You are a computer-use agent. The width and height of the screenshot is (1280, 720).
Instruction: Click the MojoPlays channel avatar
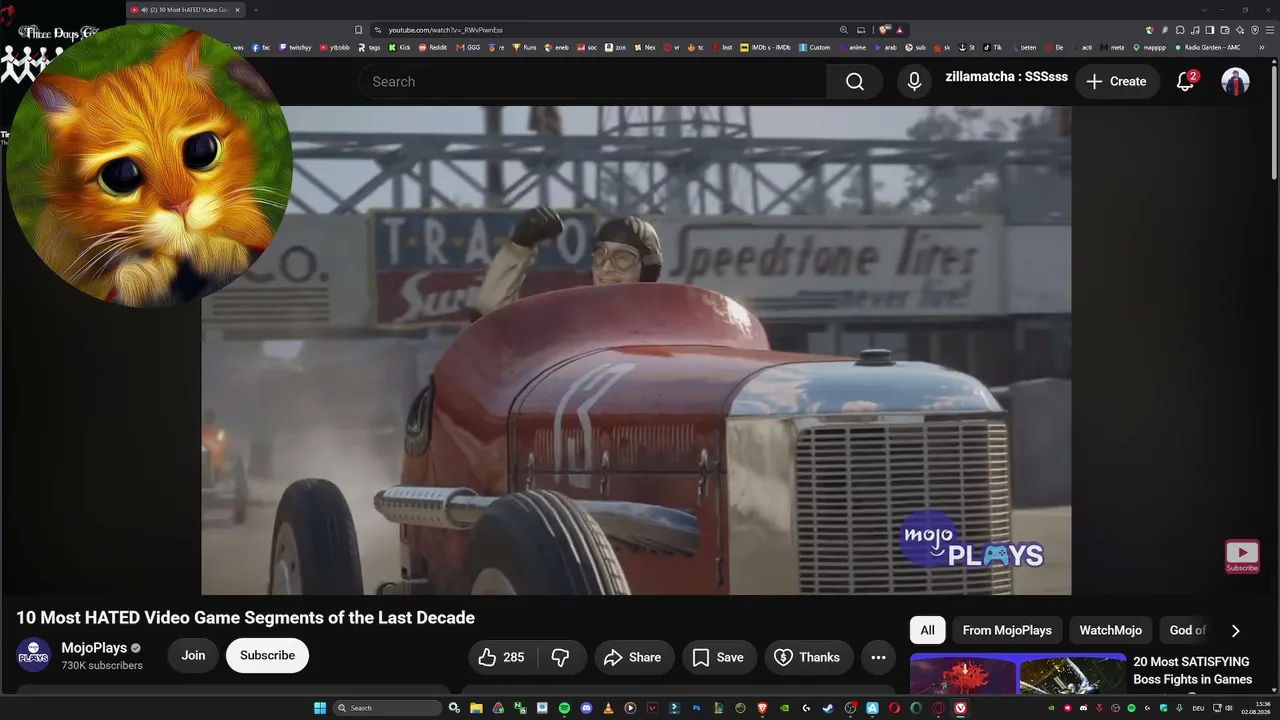[33, 655]
